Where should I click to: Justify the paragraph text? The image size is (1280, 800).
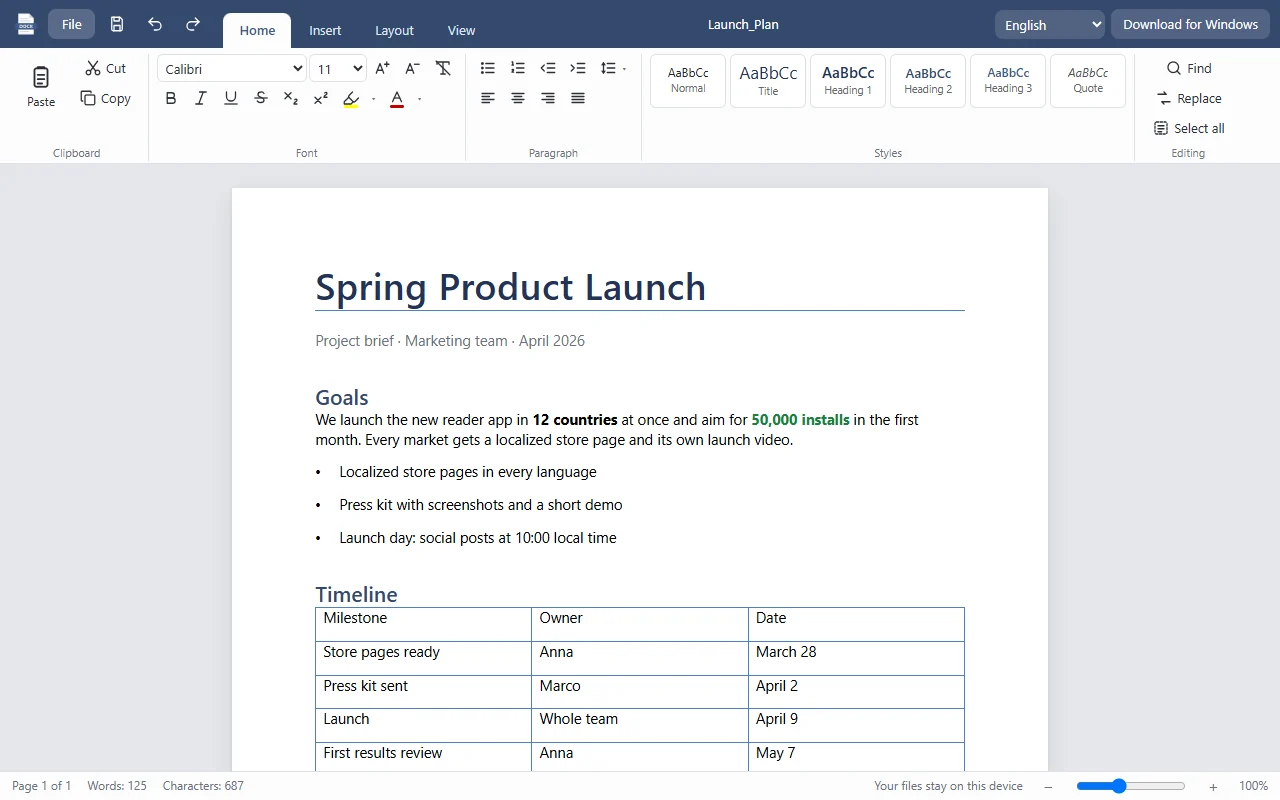click(578, 98)
